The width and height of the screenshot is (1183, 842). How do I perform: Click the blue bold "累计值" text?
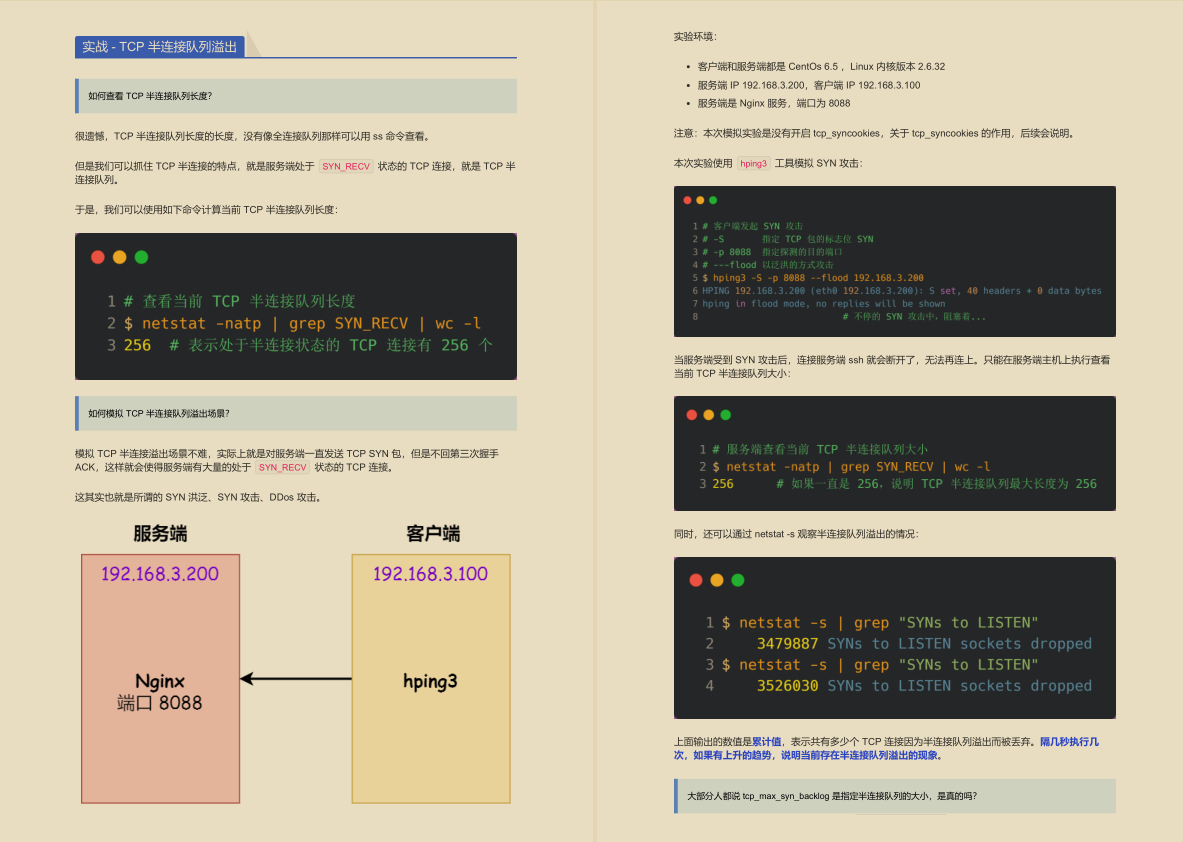pyautogui.click(x=766, y=742)
